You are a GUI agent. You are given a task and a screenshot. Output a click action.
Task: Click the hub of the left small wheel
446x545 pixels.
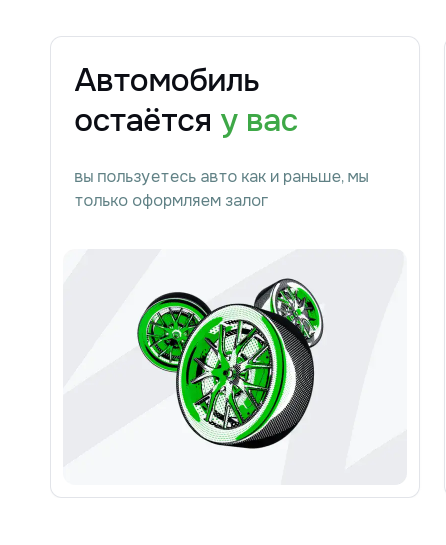click(176, 334)
